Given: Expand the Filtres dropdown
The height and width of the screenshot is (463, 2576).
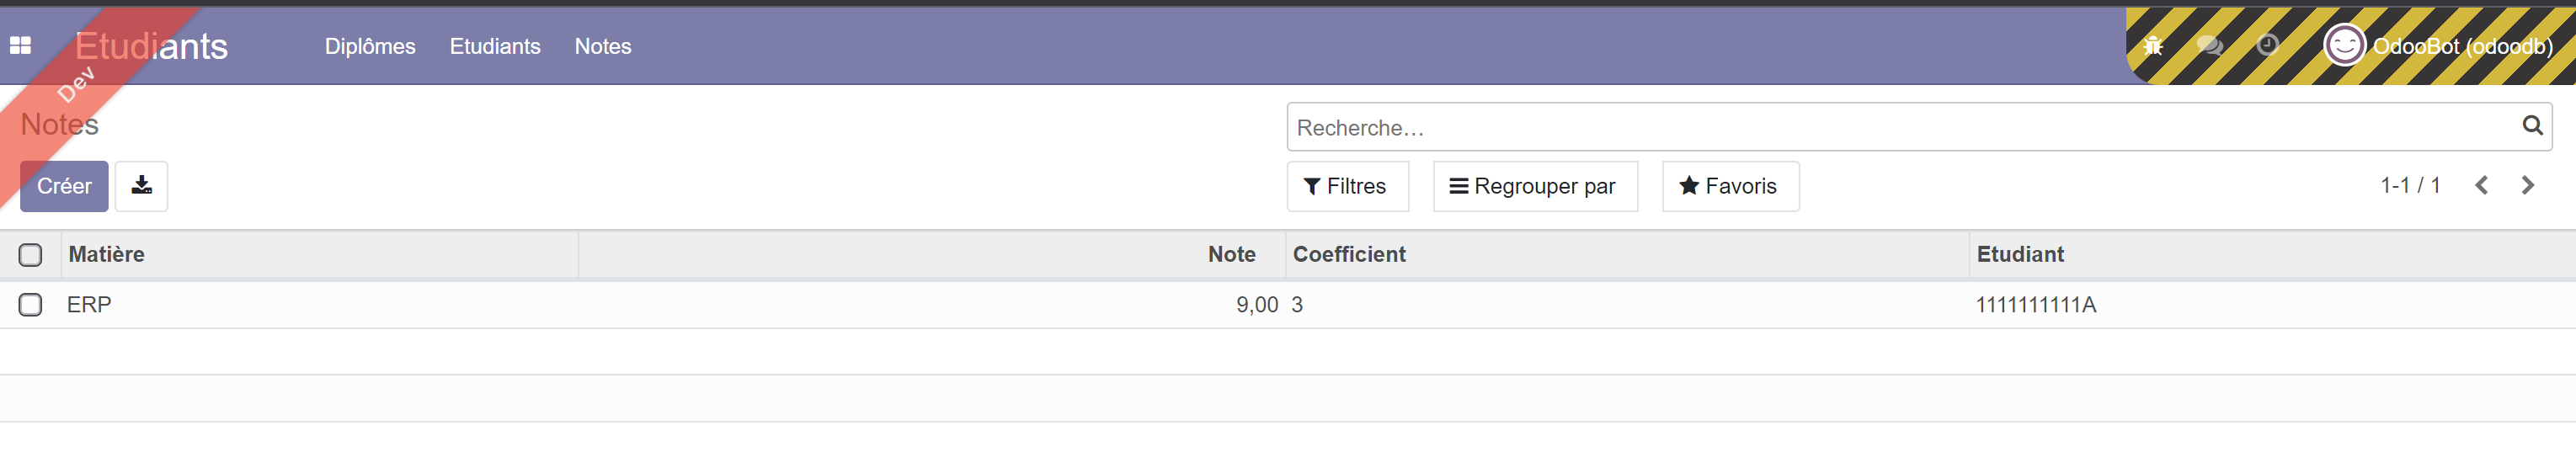Looking at the screenshot, I should (x=1346, y=186).
